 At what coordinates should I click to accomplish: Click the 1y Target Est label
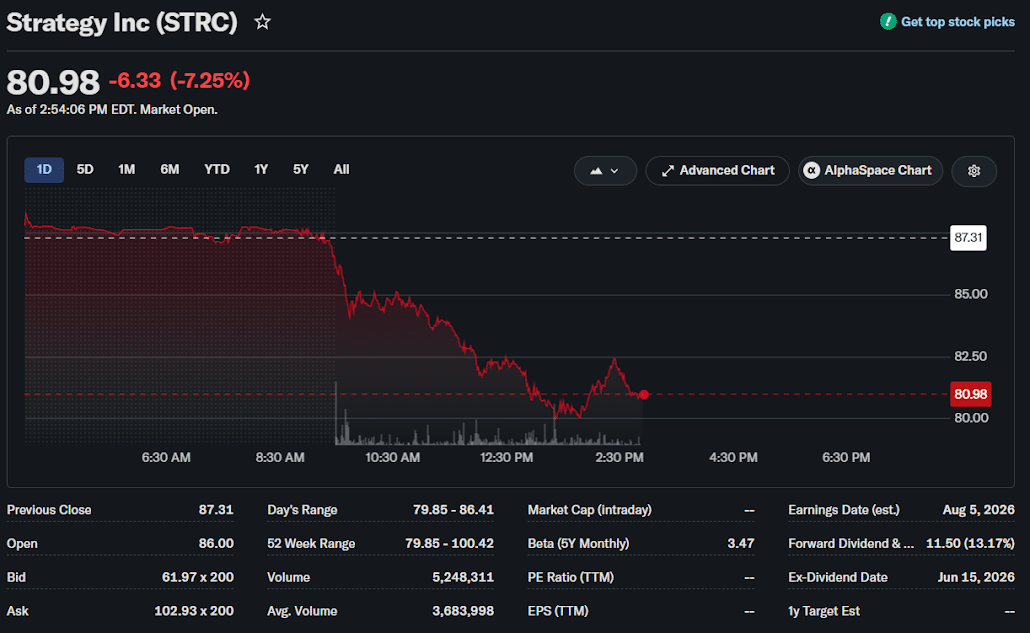point(824,611)
